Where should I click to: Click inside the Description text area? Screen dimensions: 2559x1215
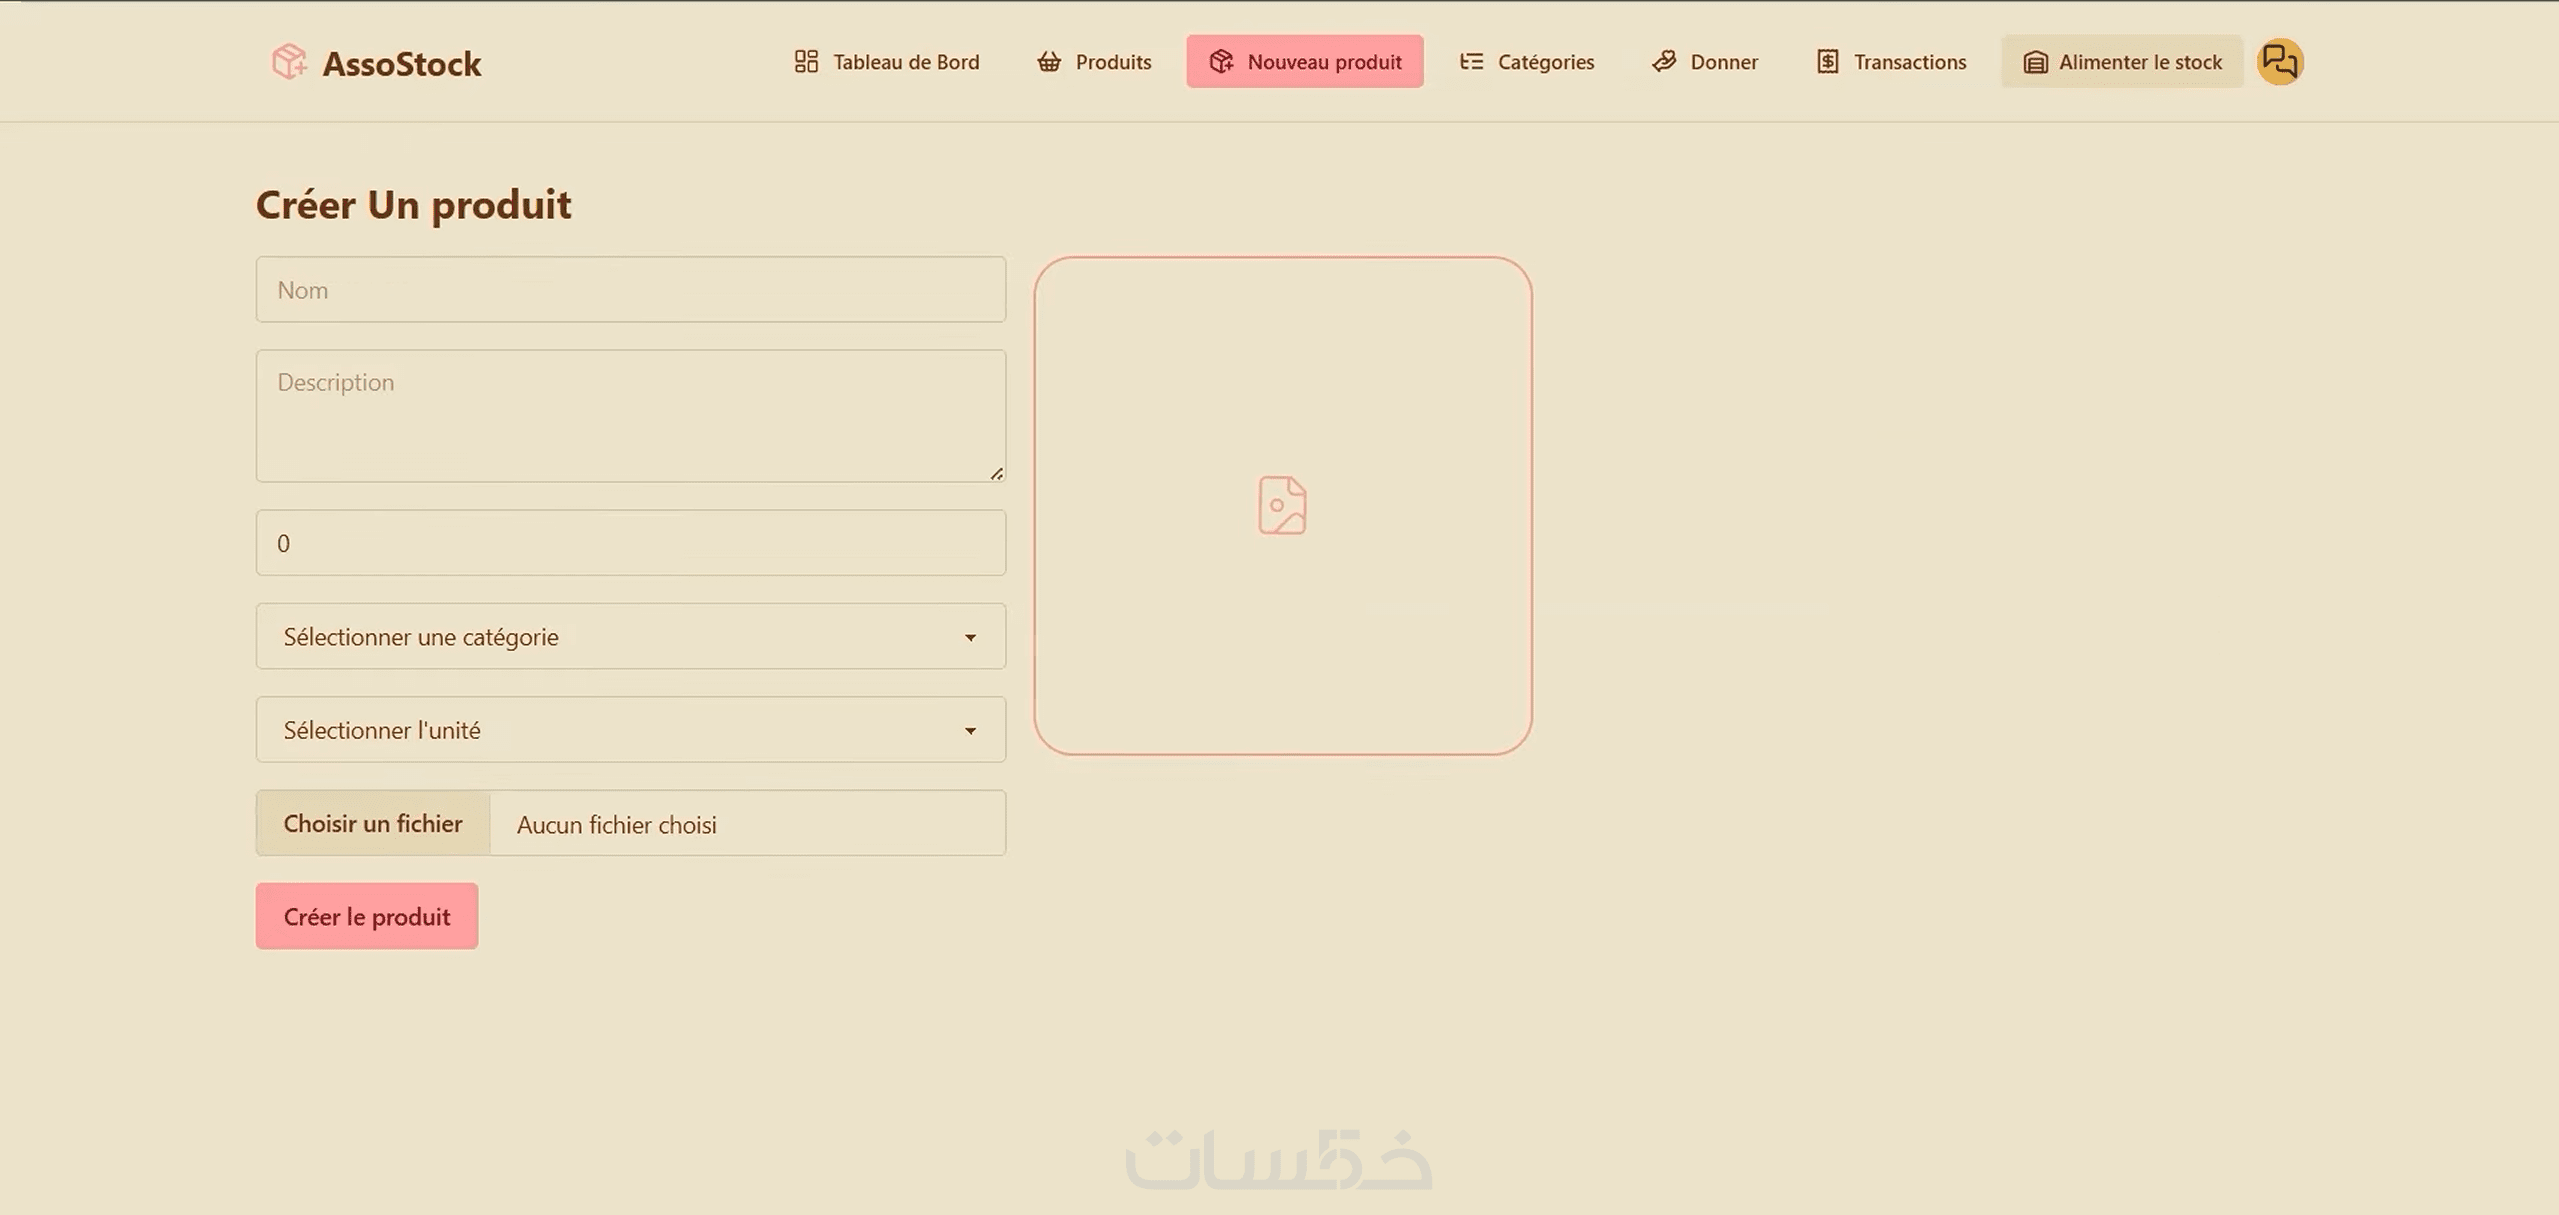point(630,416)
